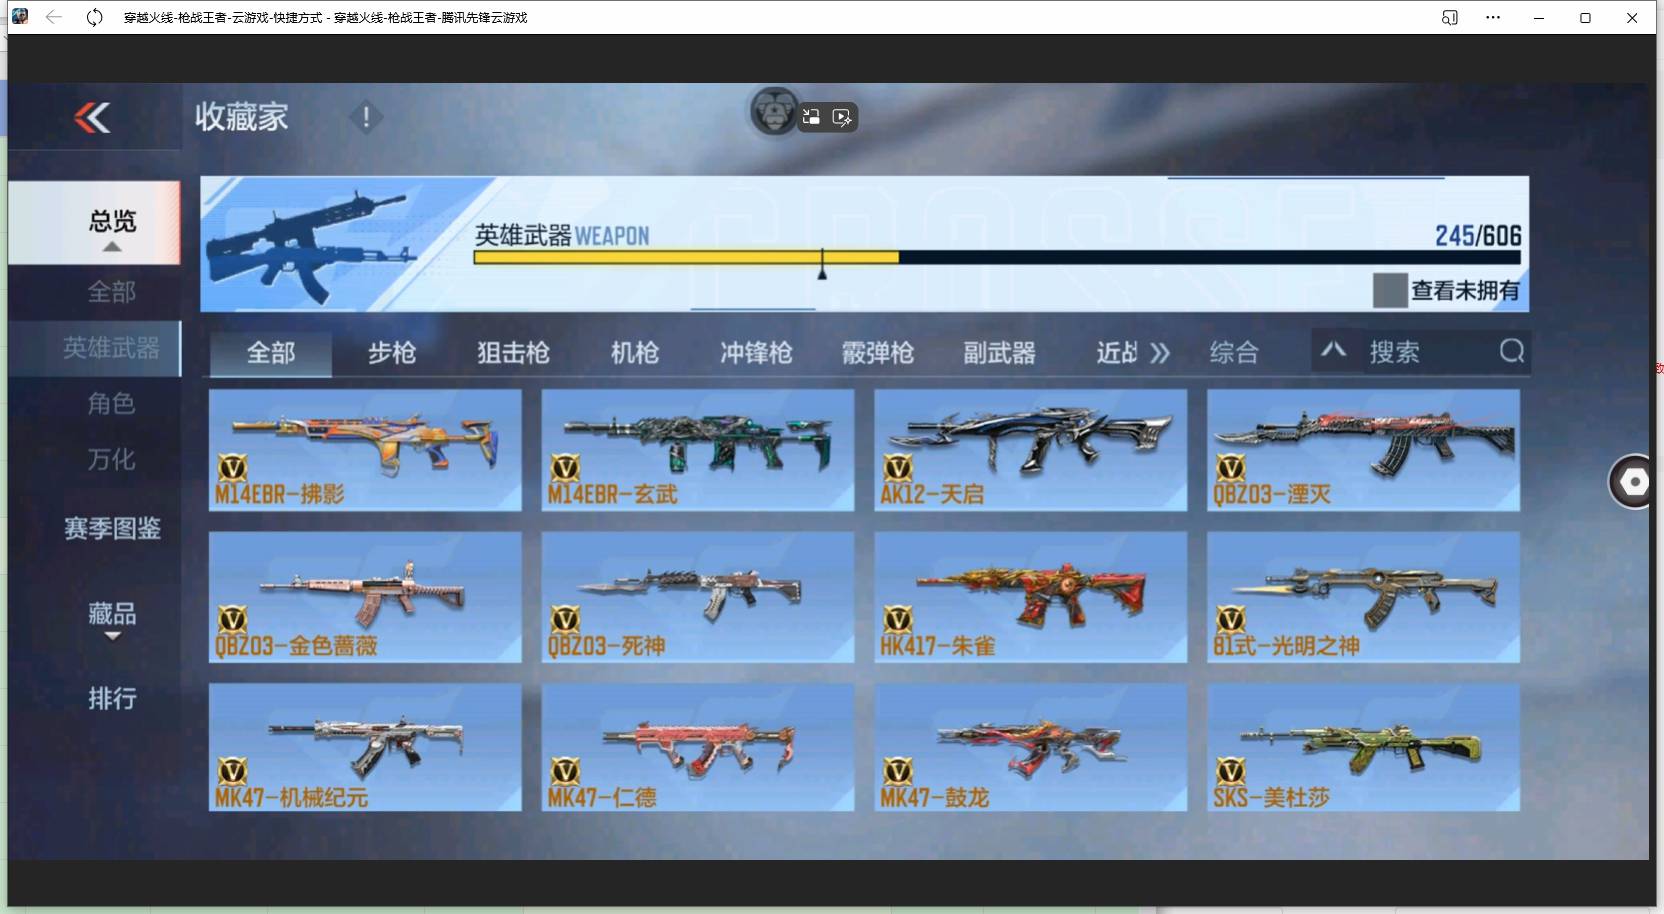The width and height of the screenshot is (1664, 914).
Task: Click the magnifier search icon
Action: [1512, 351]
